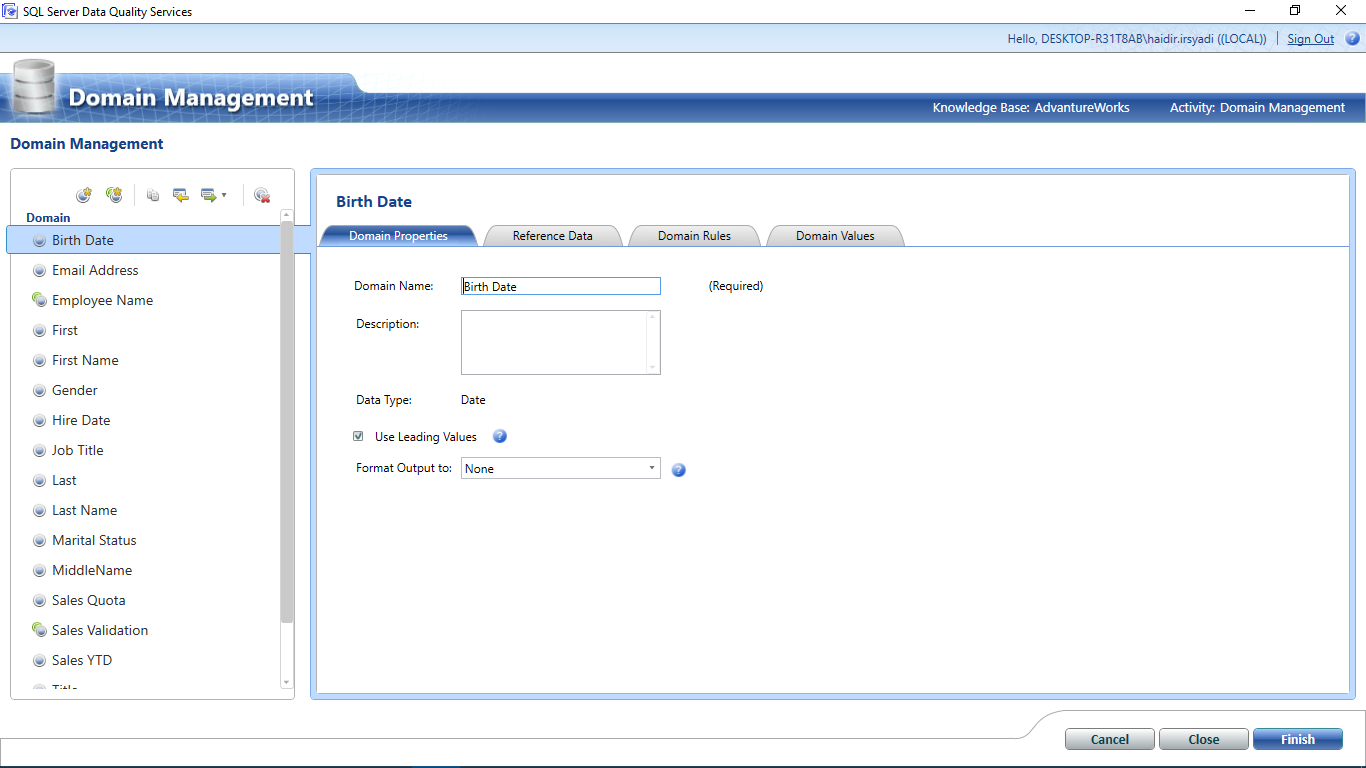Image resolution: width=1366 pixels, height=768 pixels.
Task: Sign Out of the session
Action: point(1310,38)
